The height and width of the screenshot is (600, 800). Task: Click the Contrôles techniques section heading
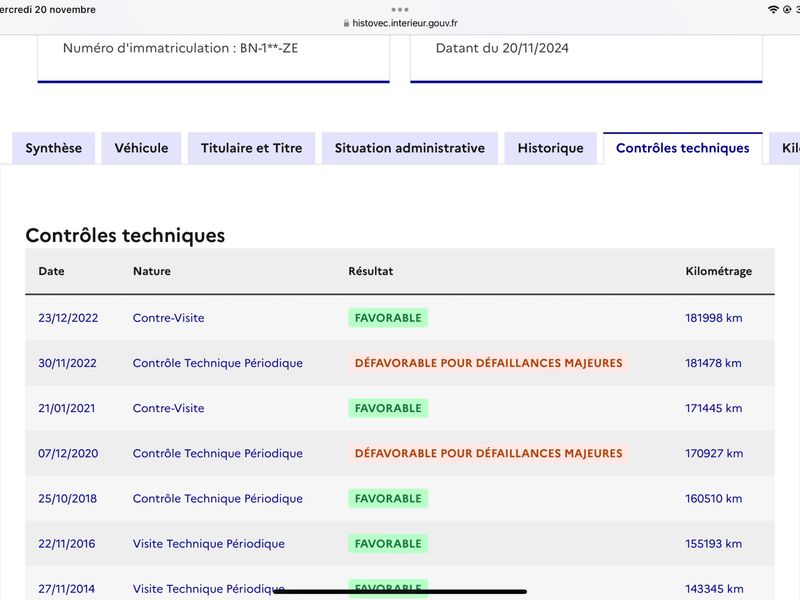[x=125, y=235]
